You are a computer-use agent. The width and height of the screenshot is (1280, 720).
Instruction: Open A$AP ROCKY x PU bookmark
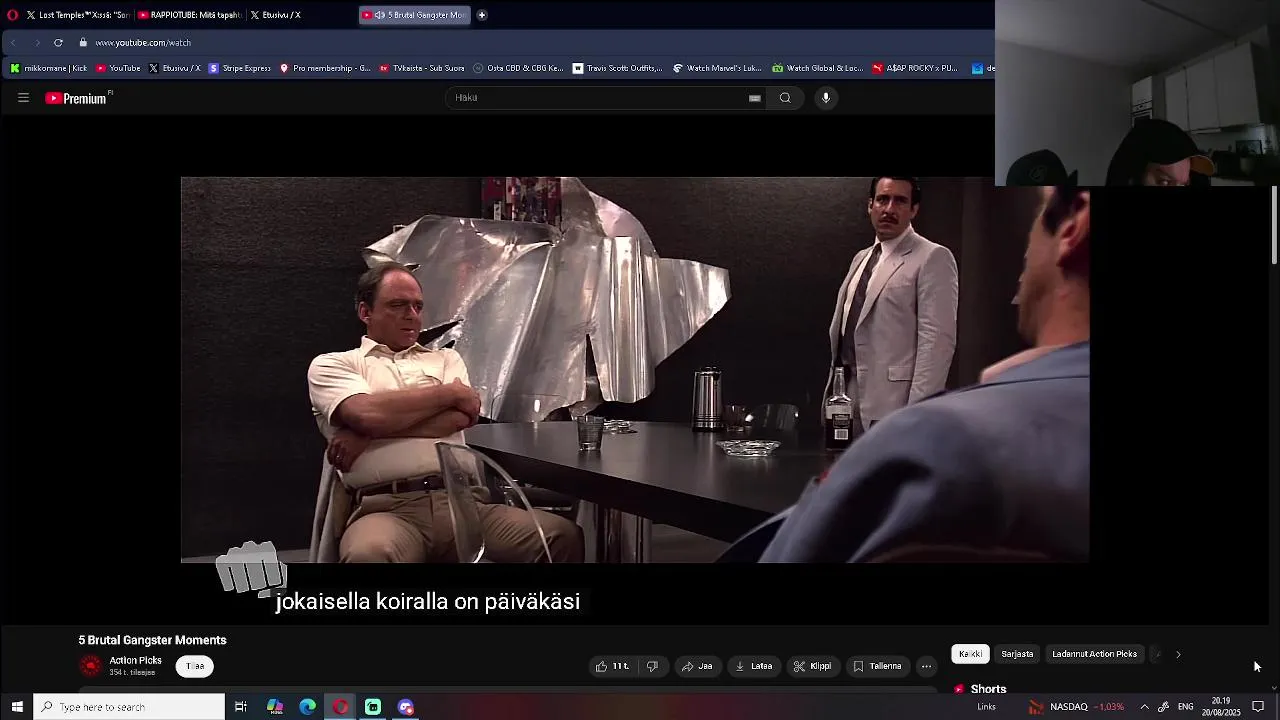915,68
